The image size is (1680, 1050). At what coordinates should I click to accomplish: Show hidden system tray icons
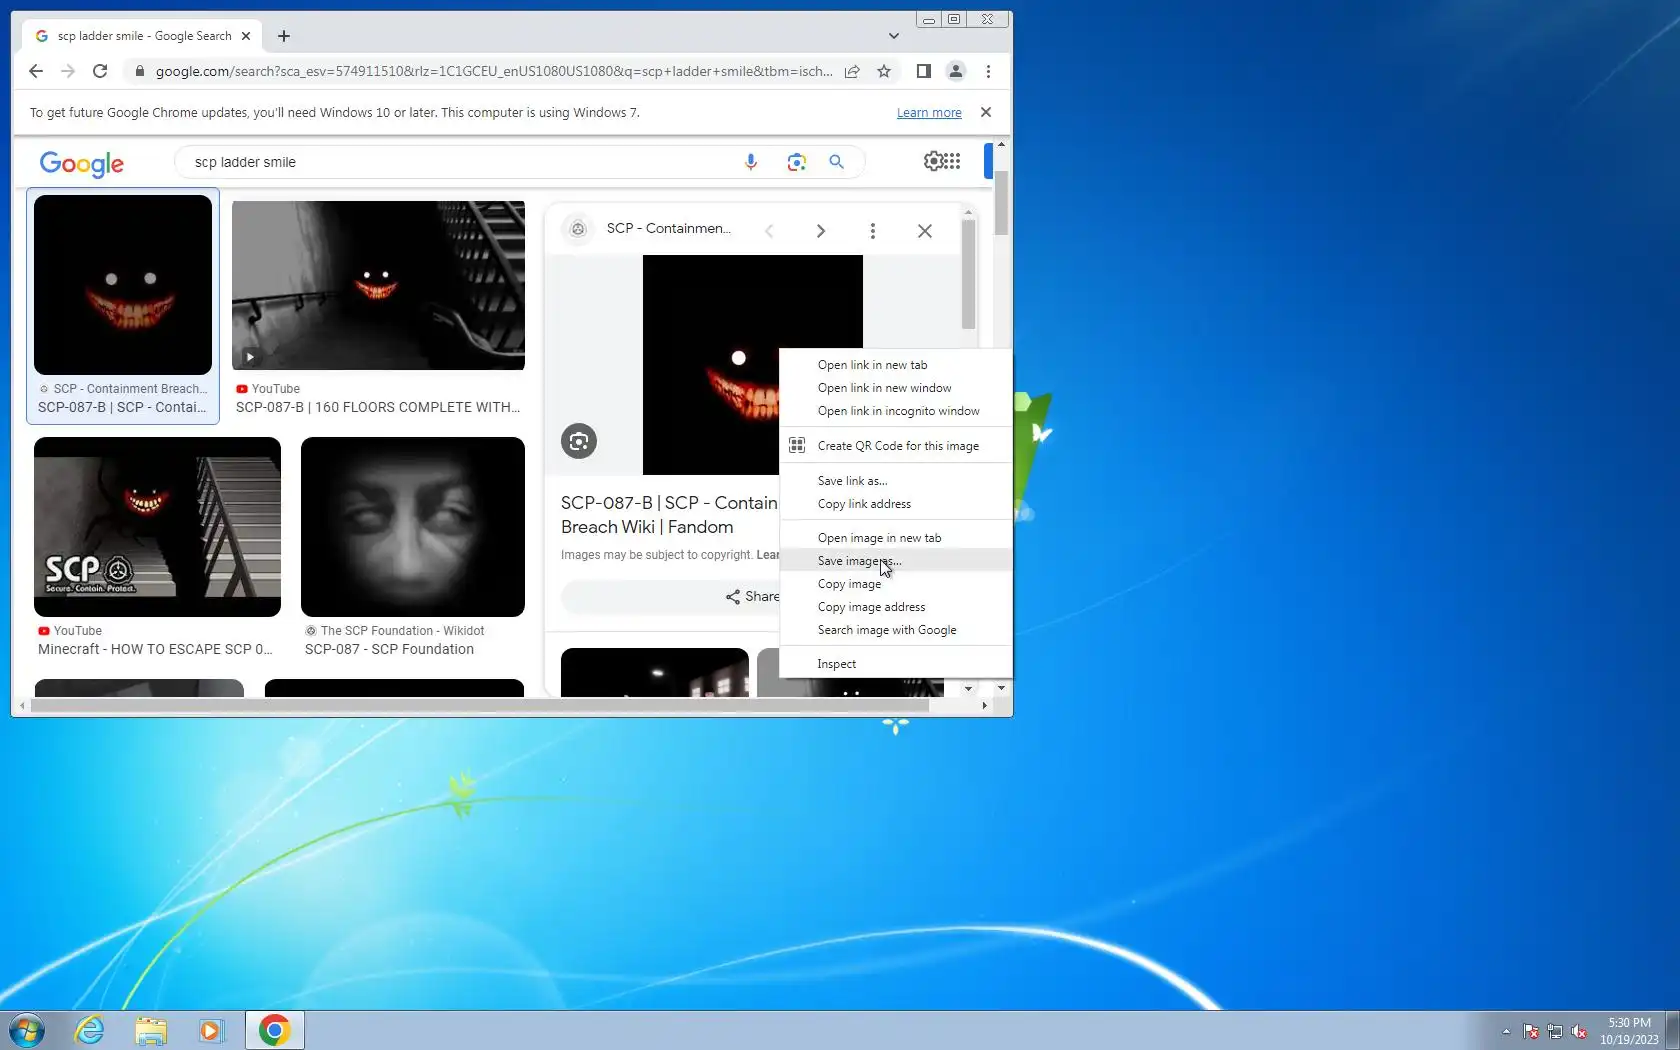pos(1506,1031)
